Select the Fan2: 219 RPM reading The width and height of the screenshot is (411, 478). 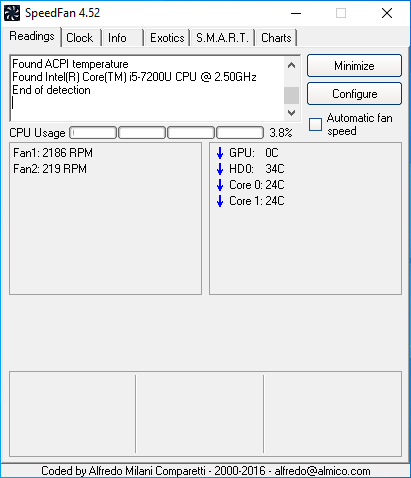(50, 169)
